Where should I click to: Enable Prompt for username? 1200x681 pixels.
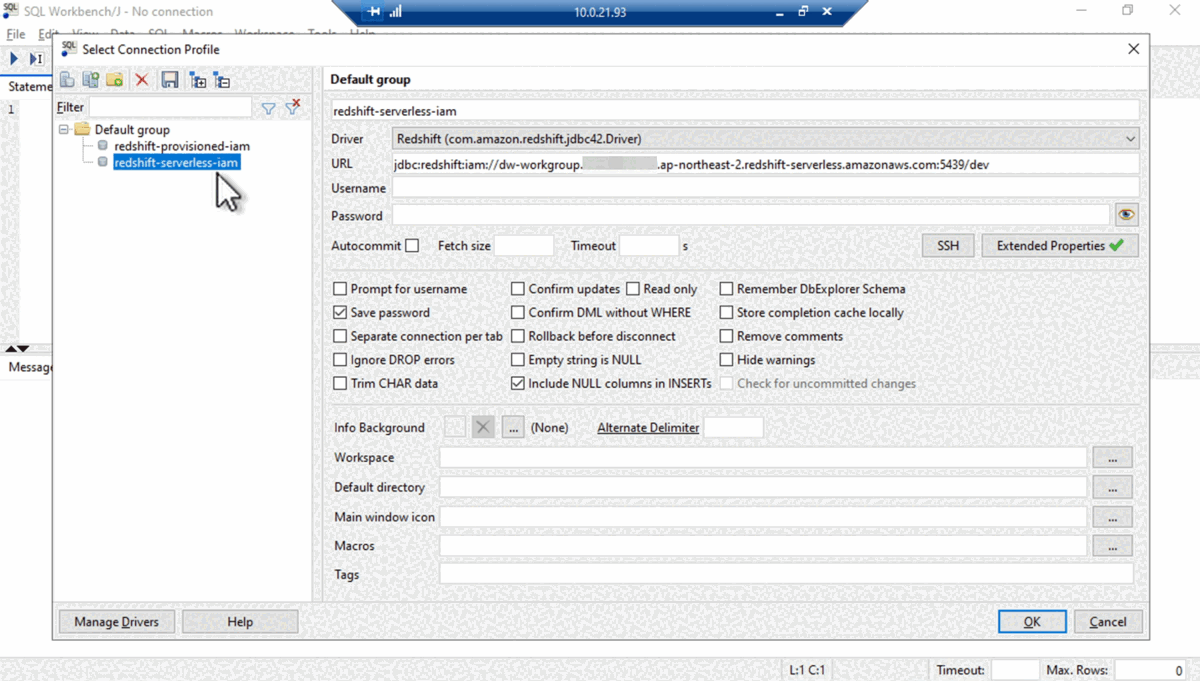point(340,289)
